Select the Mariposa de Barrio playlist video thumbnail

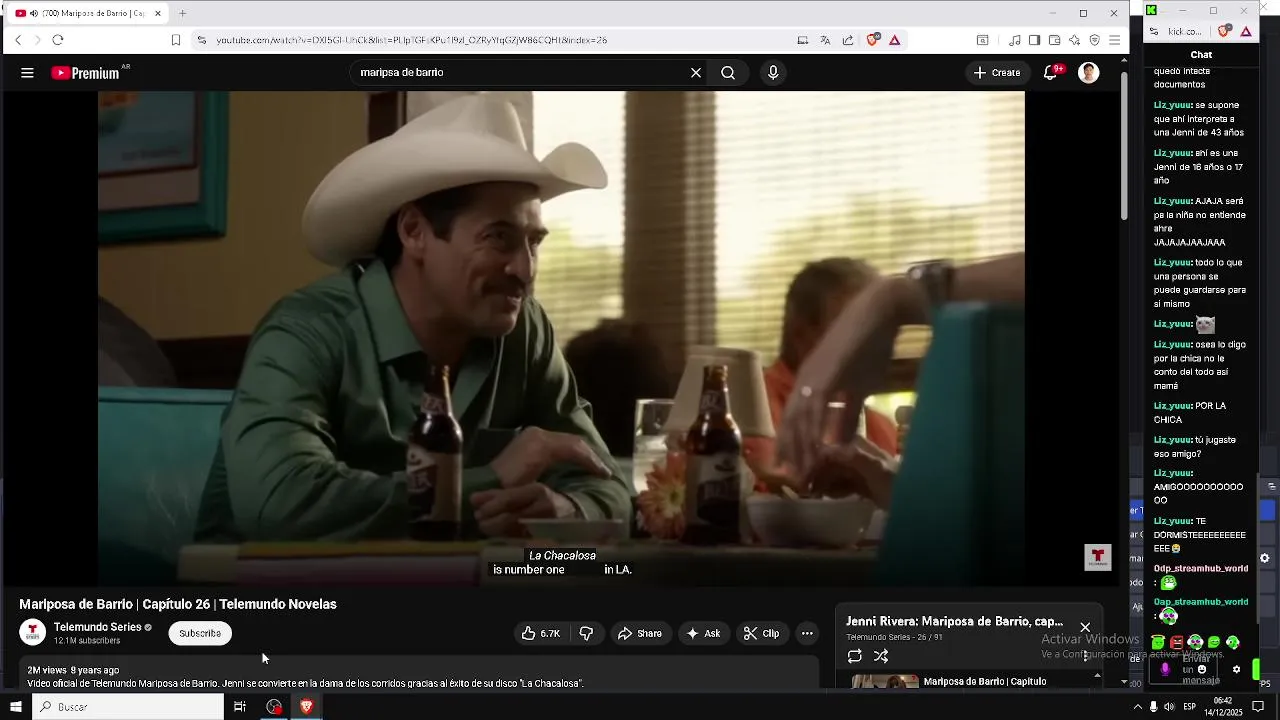click(x=885, y=681)
